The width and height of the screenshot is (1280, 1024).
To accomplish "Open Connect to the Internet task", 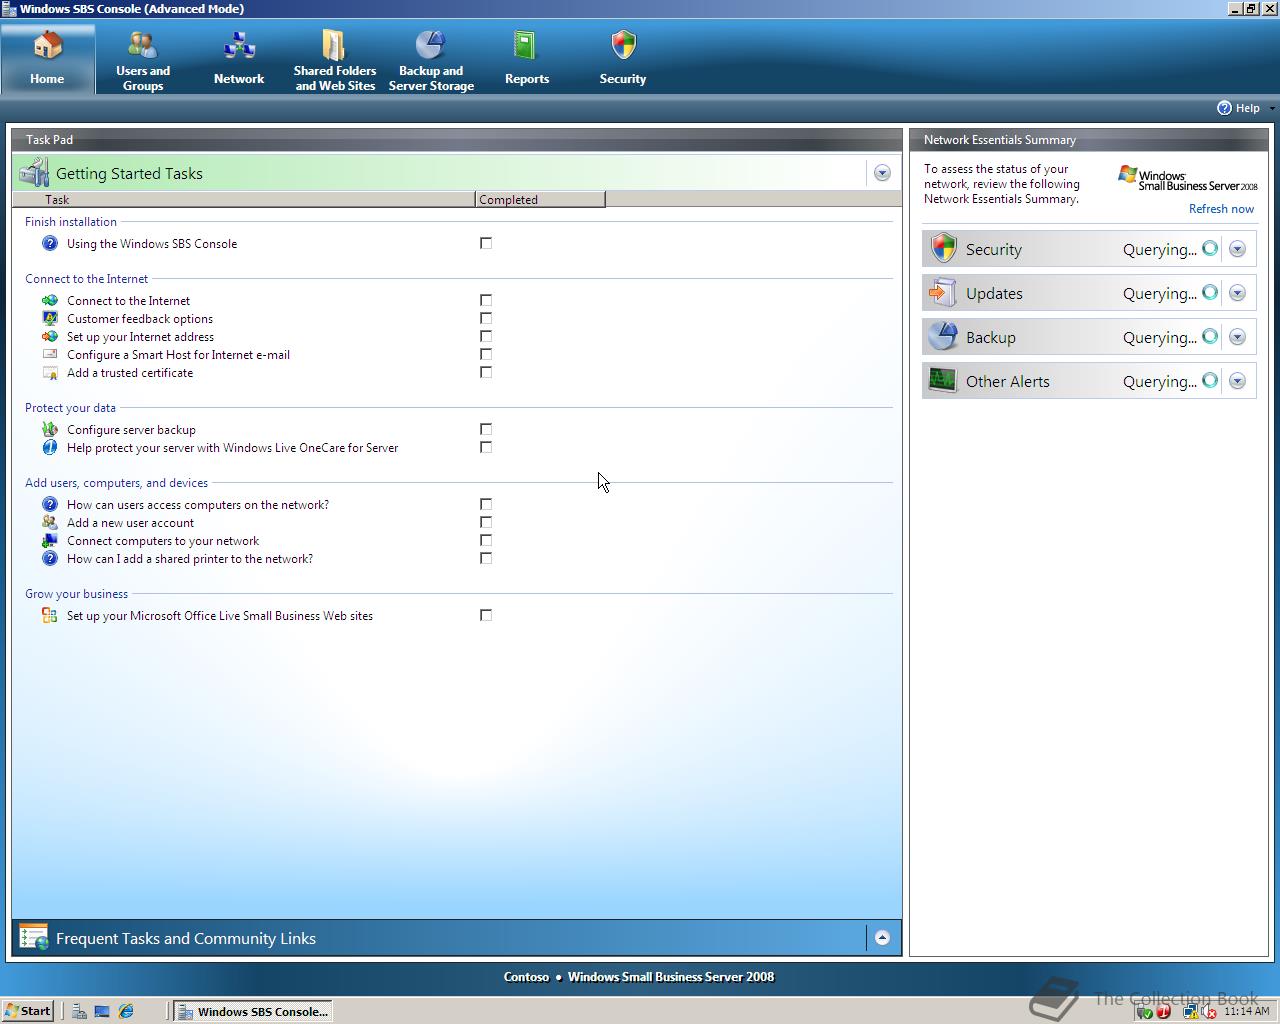I will (128, 301).
